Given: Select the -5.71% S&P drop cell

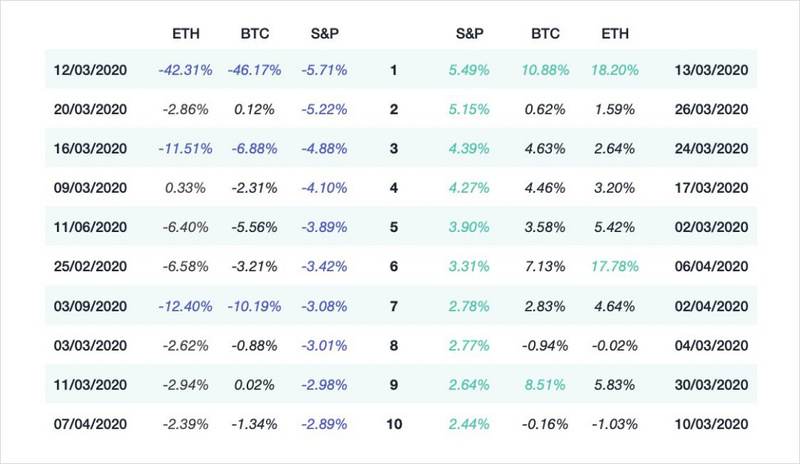Looking at the screenshot, I should coord(323,71).
